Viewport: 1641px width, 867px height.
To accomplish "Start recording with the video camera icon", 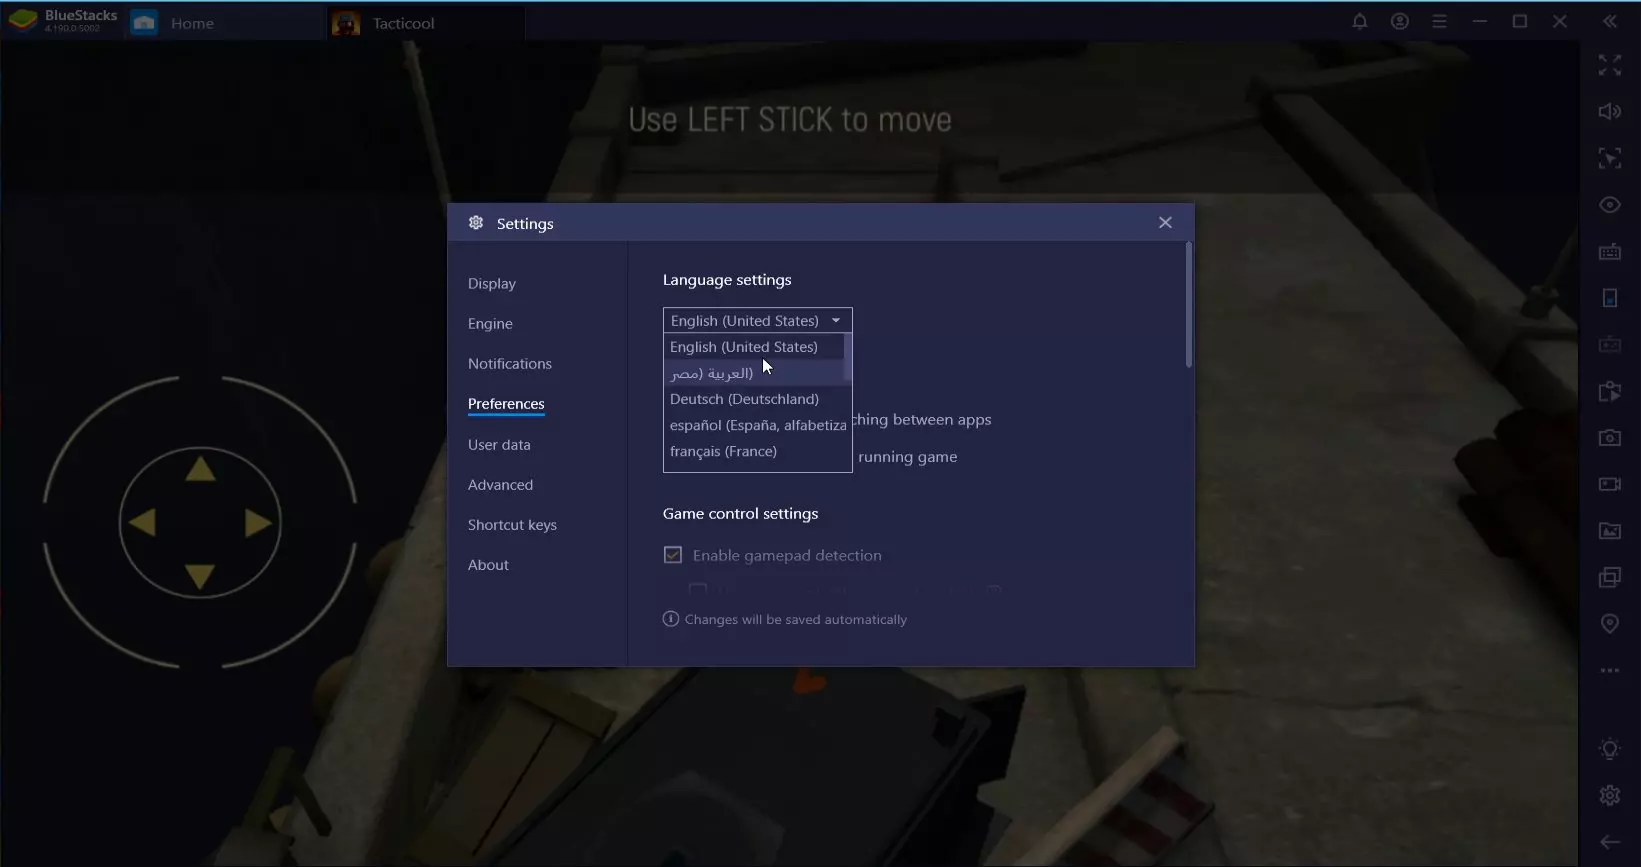I will click(x=1609, y=484).
